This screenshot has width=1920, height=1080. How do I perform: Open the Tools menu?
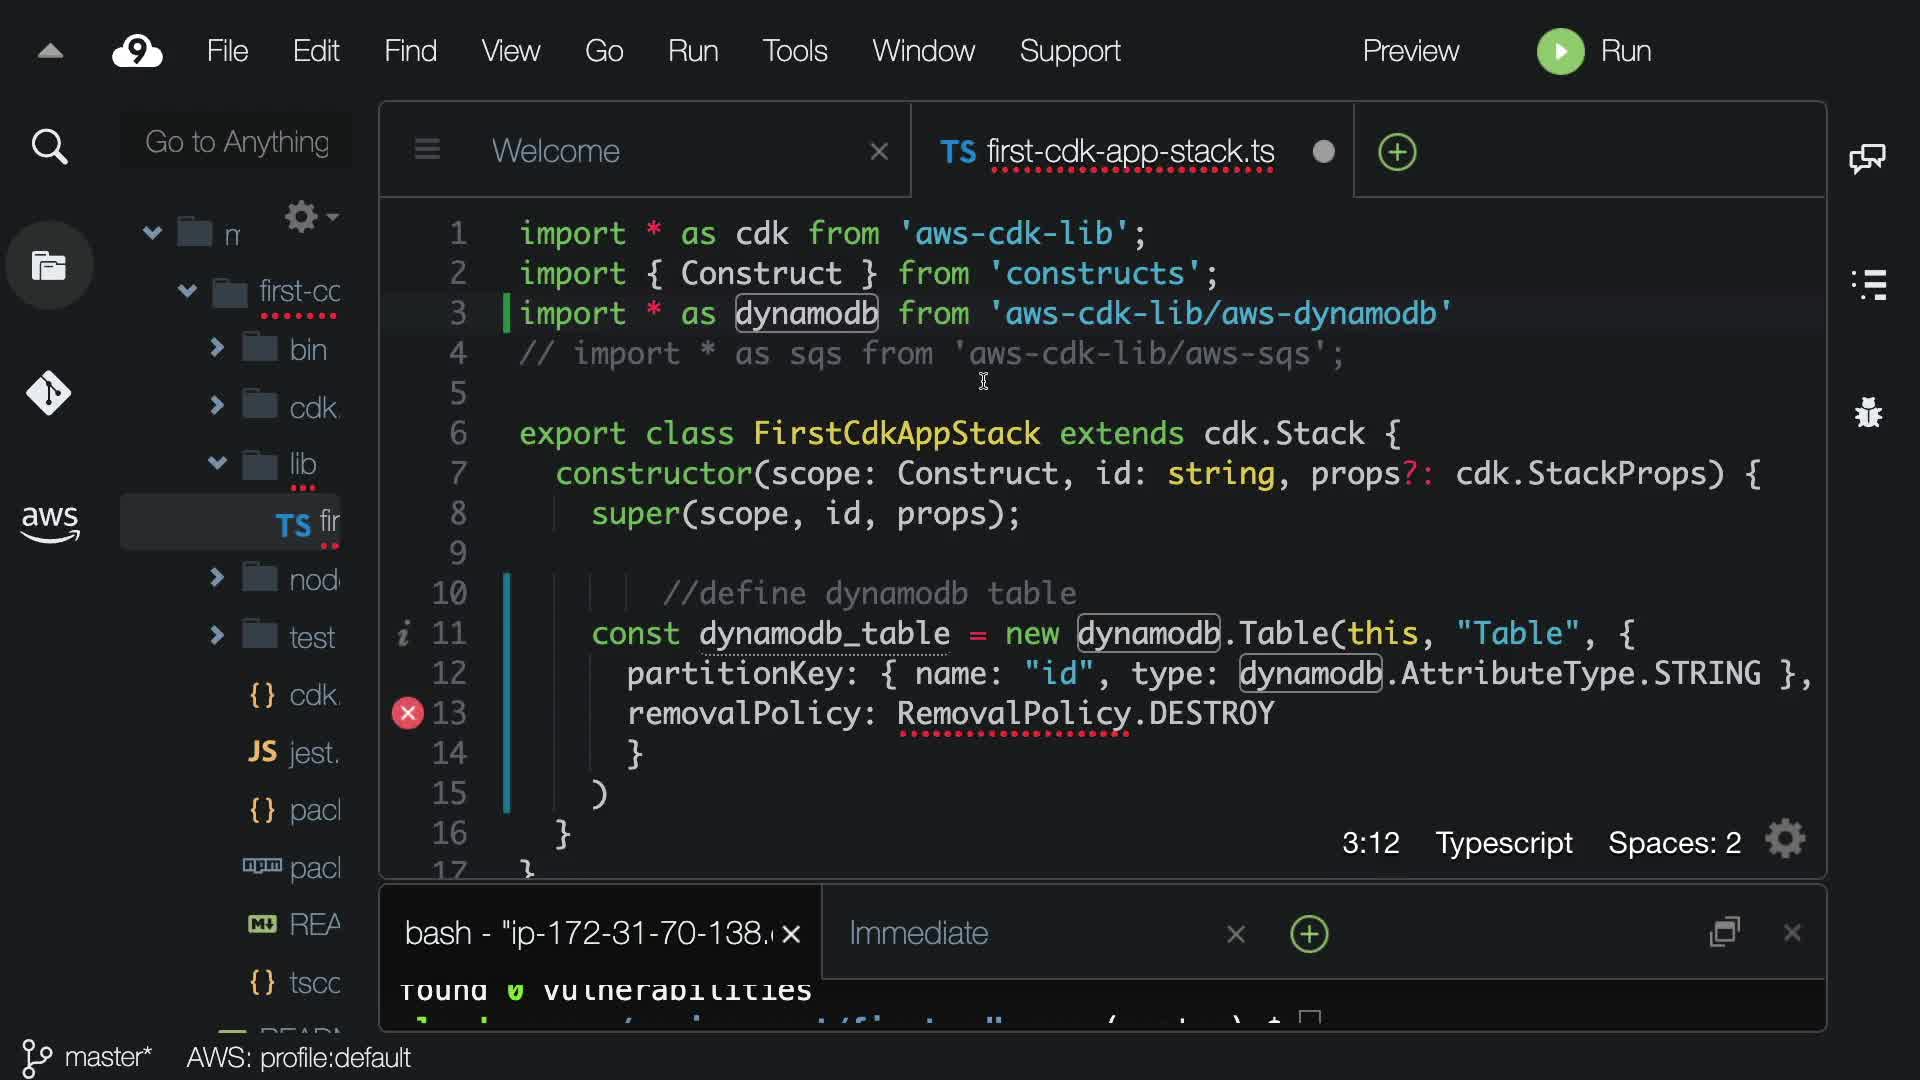tap(794, 51)
